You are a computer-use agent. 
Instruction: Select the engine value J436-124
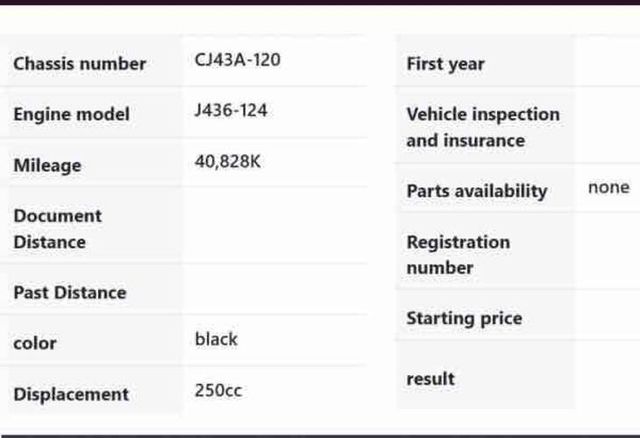tap(231, 110)
